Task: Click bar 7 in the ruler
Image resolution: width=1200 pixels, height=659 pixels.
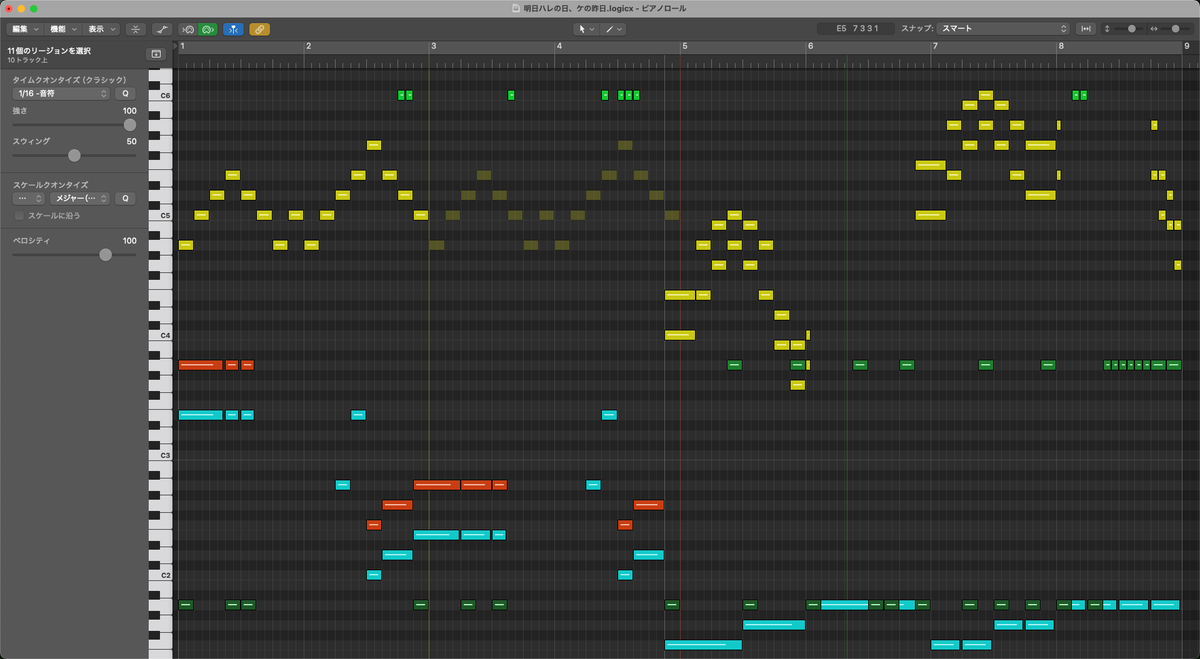Action: [x=935, y=47]
